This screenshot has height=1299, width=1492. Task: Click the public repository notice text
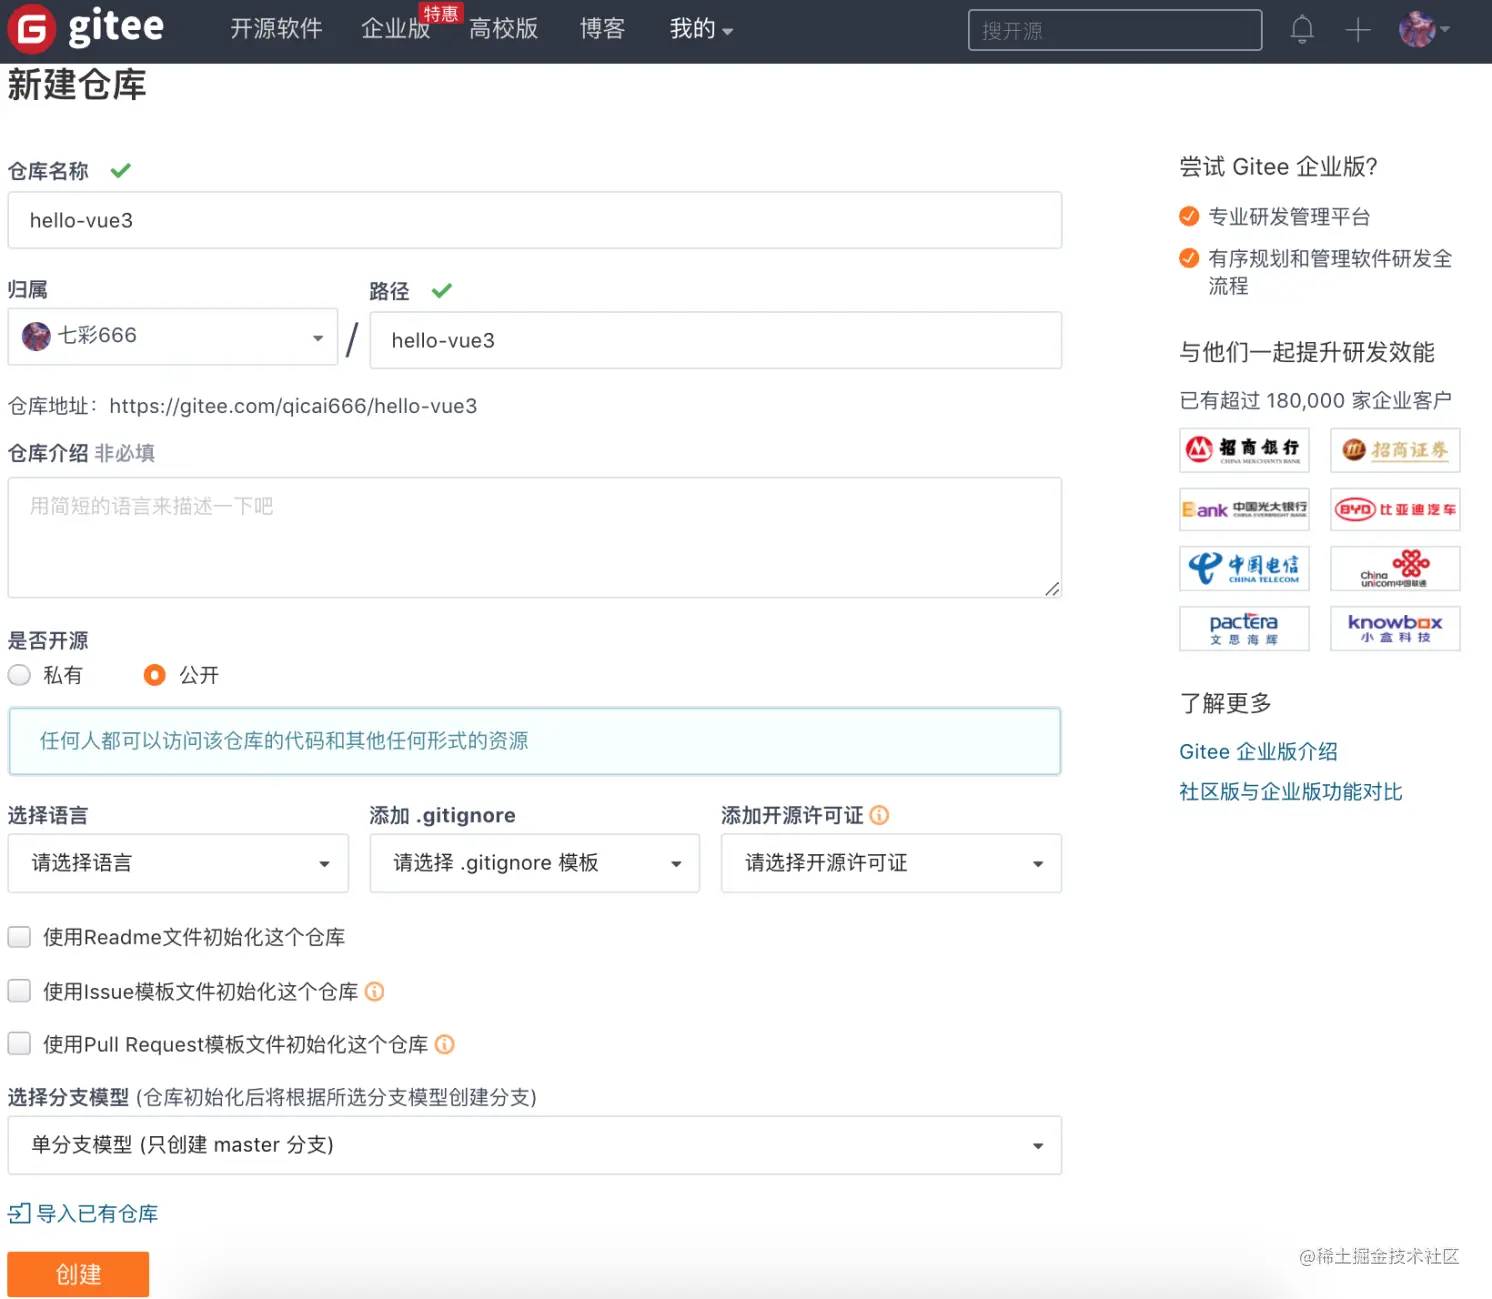tap(284, 741)
